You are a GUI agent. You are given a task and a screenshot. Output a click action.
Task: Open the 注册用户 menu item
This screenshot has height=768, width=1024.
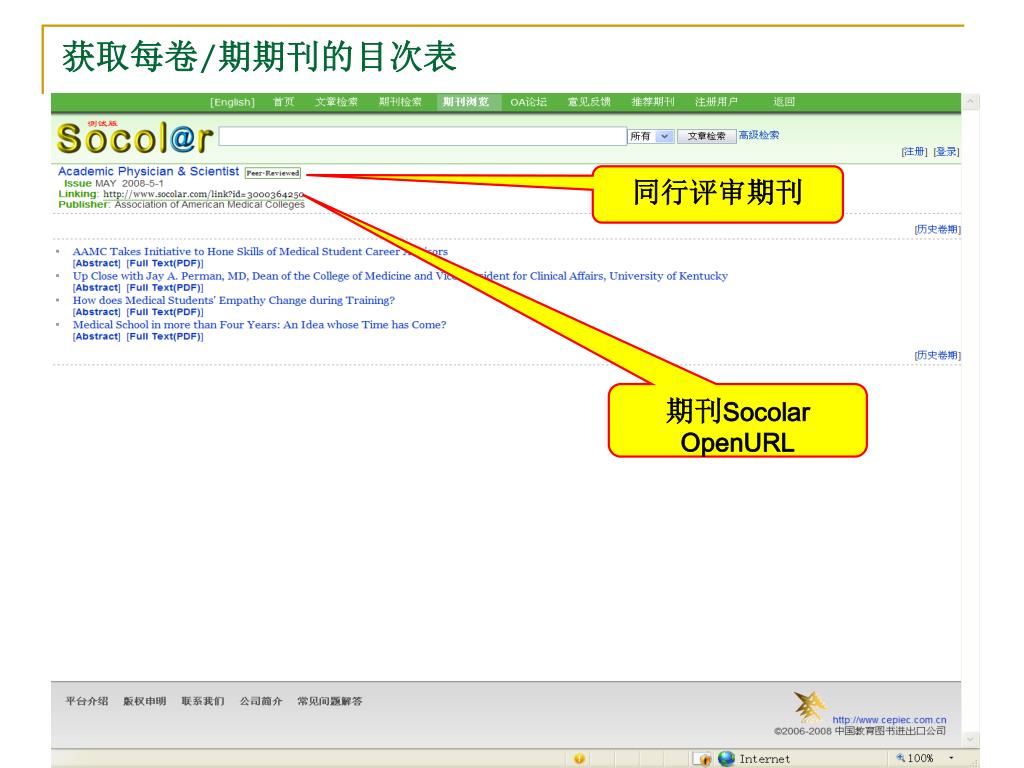(x=716, y=102)
